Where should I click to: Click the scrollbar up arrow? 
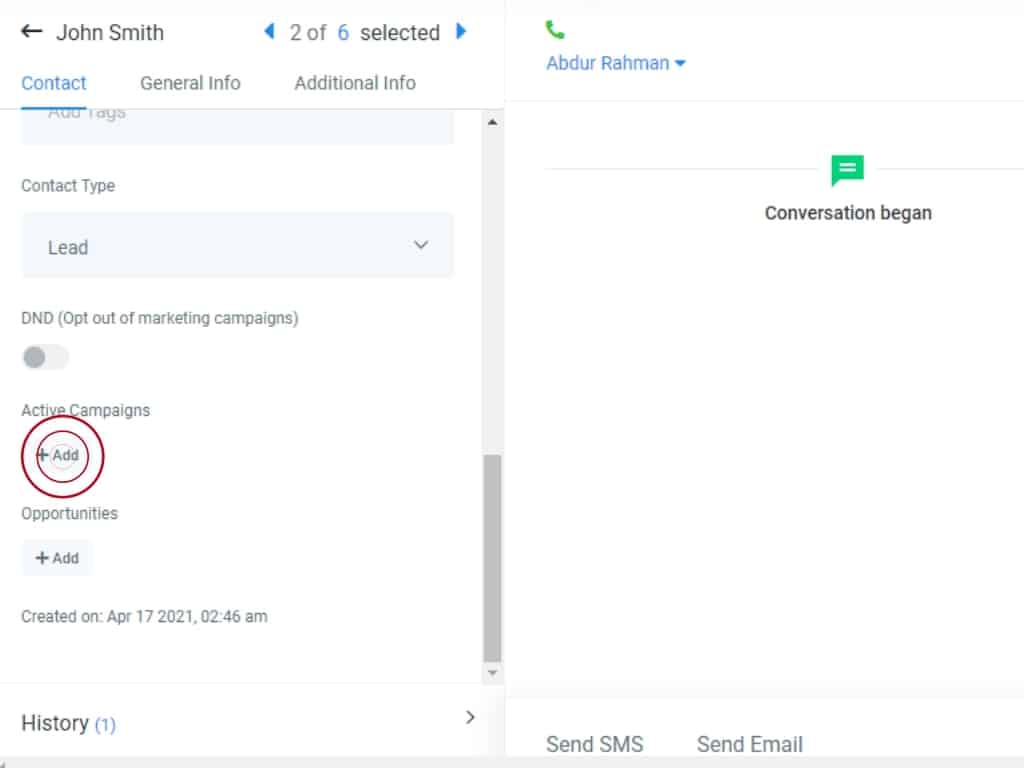point(491,122)
